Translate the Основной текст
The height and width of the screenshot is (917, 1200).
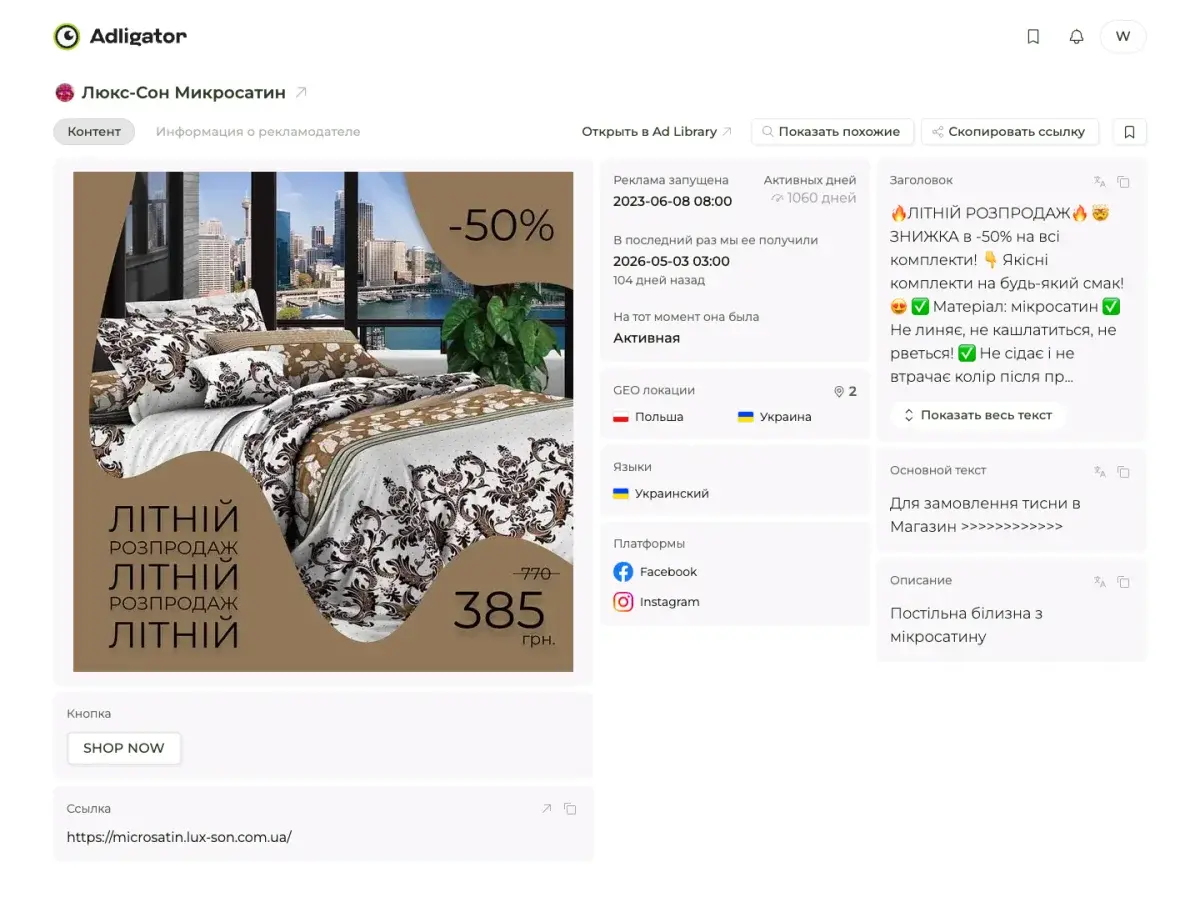(1100, 471)
